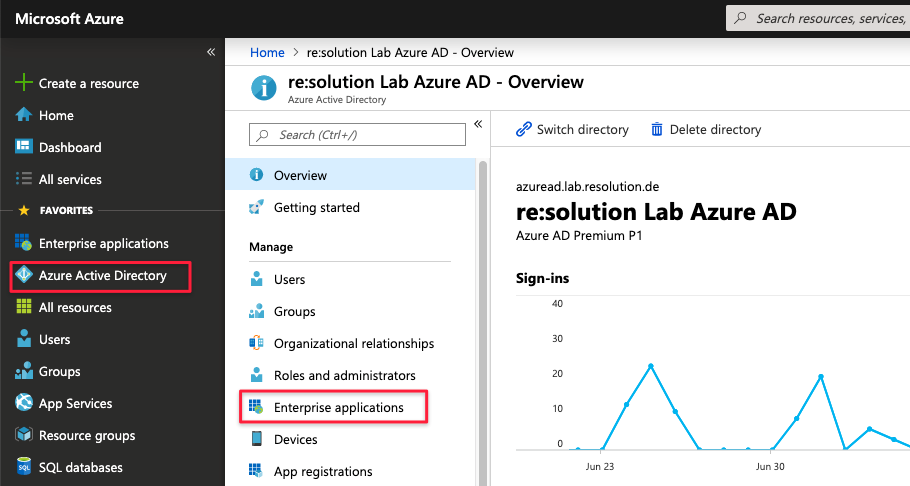Click the Overview info icon in Manage menu

(256, 175)
